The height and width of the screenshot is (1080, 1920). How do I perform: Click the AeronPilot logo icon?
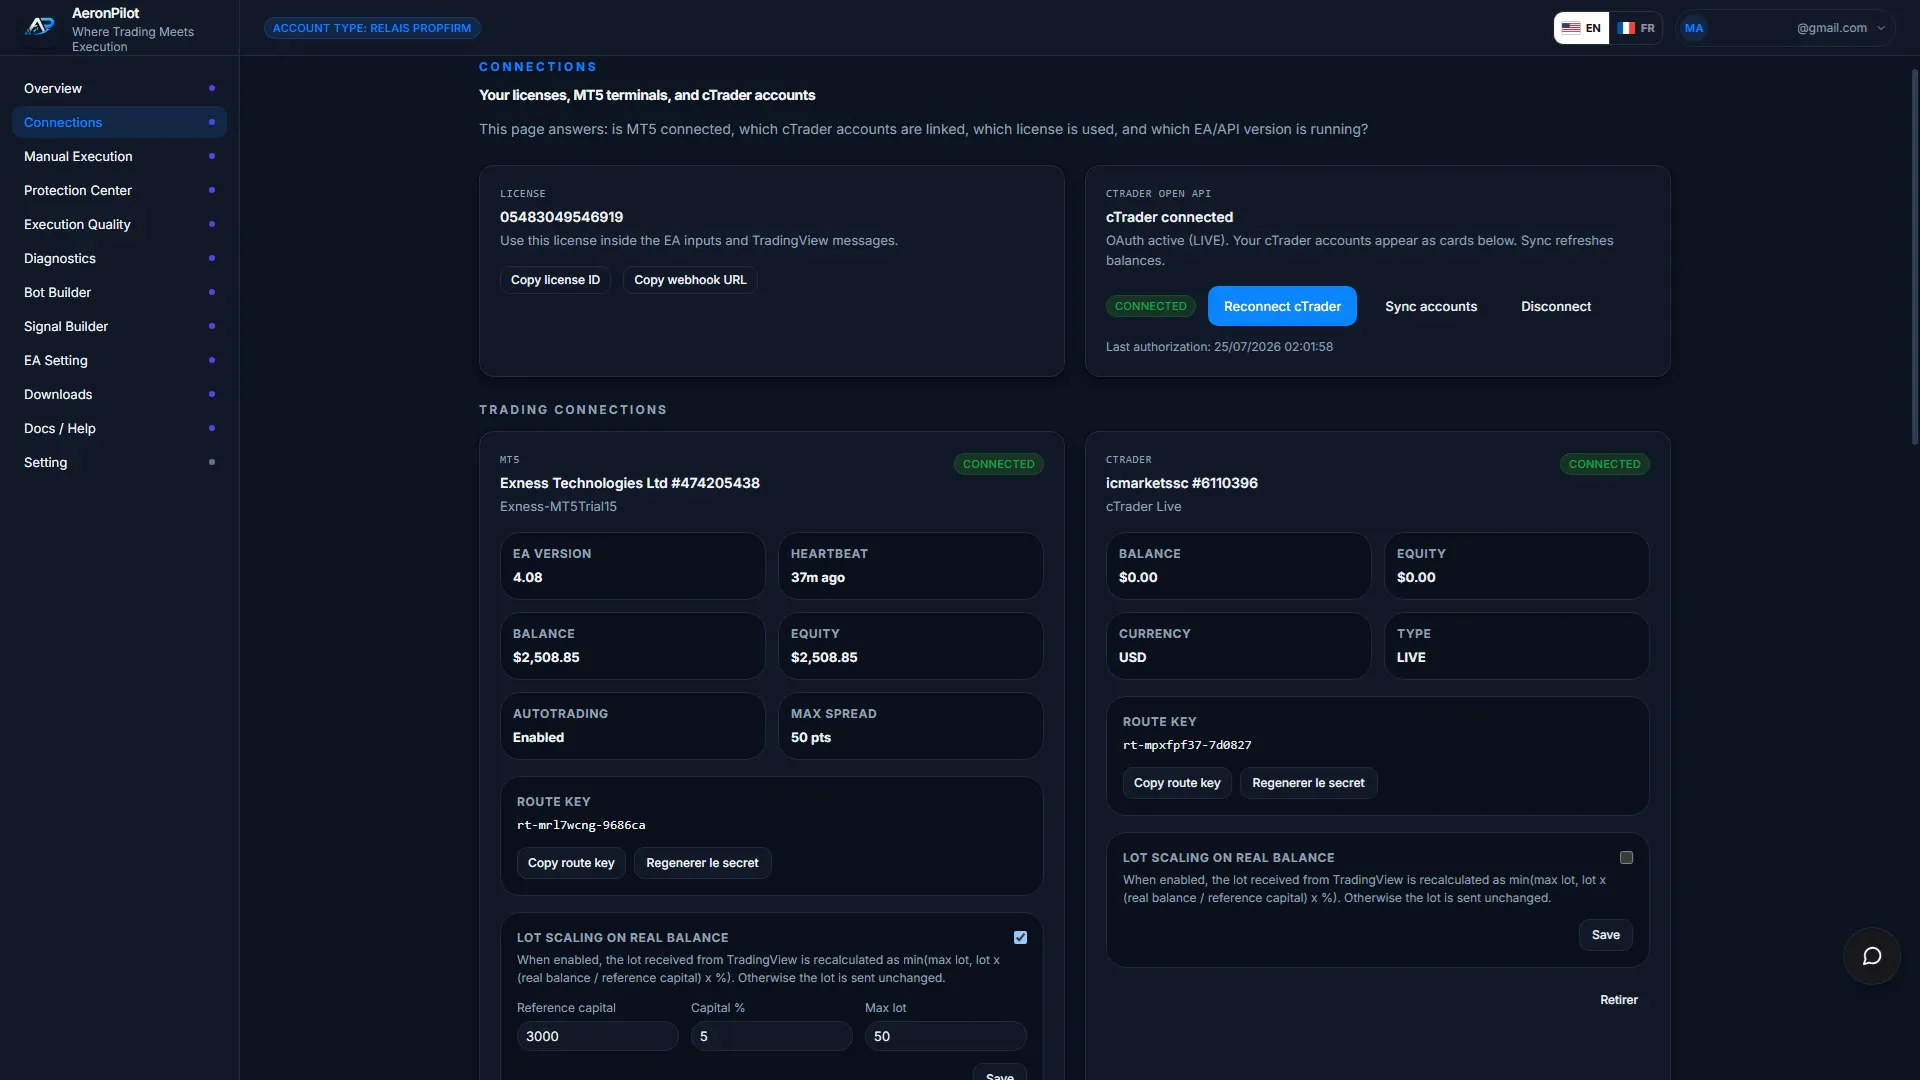pyautogui.click(x=40, y=28)
